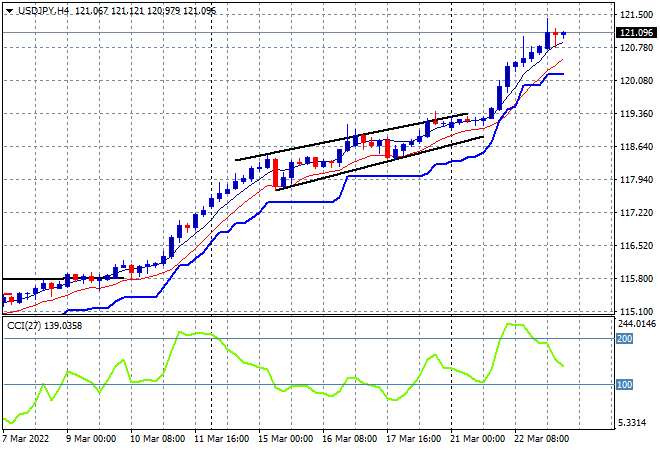Select the 17 Mar 16:00 time label

tap(413, 439)
